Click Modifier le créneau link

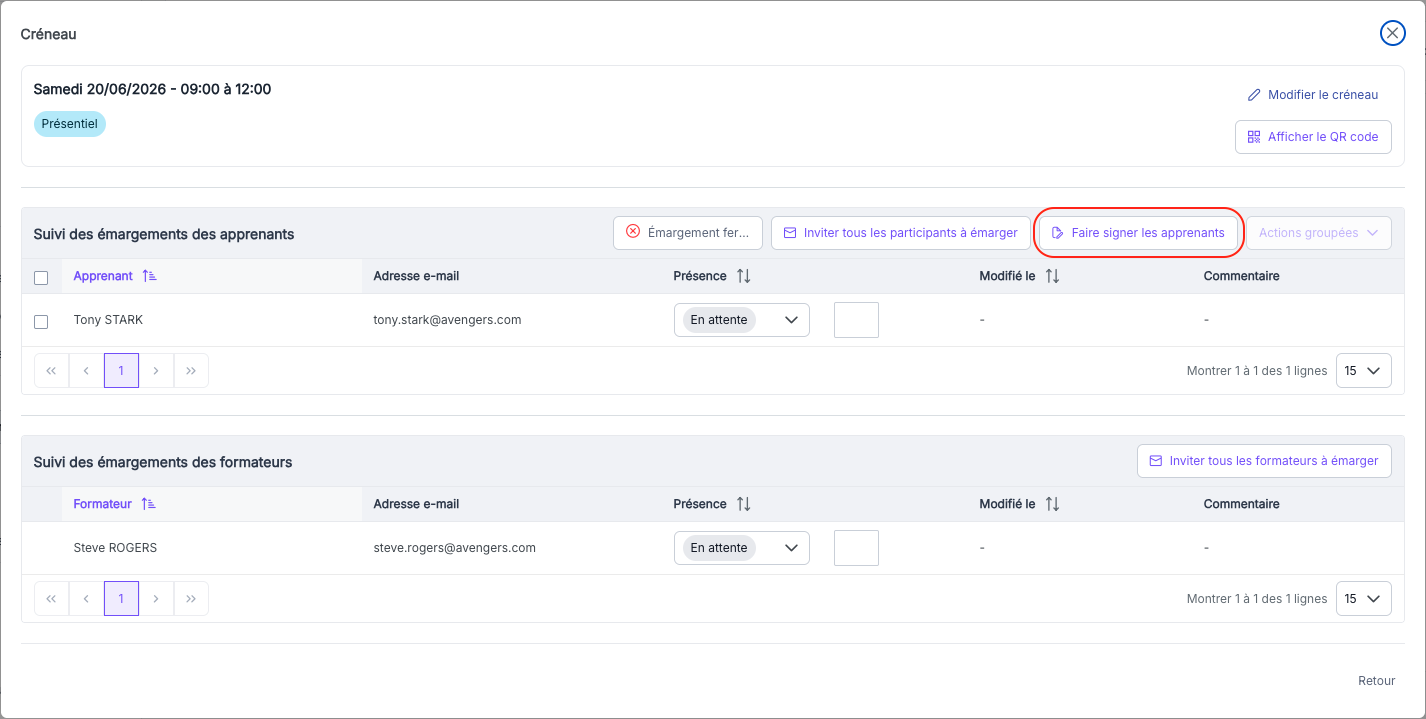[x=1313, y=95]
